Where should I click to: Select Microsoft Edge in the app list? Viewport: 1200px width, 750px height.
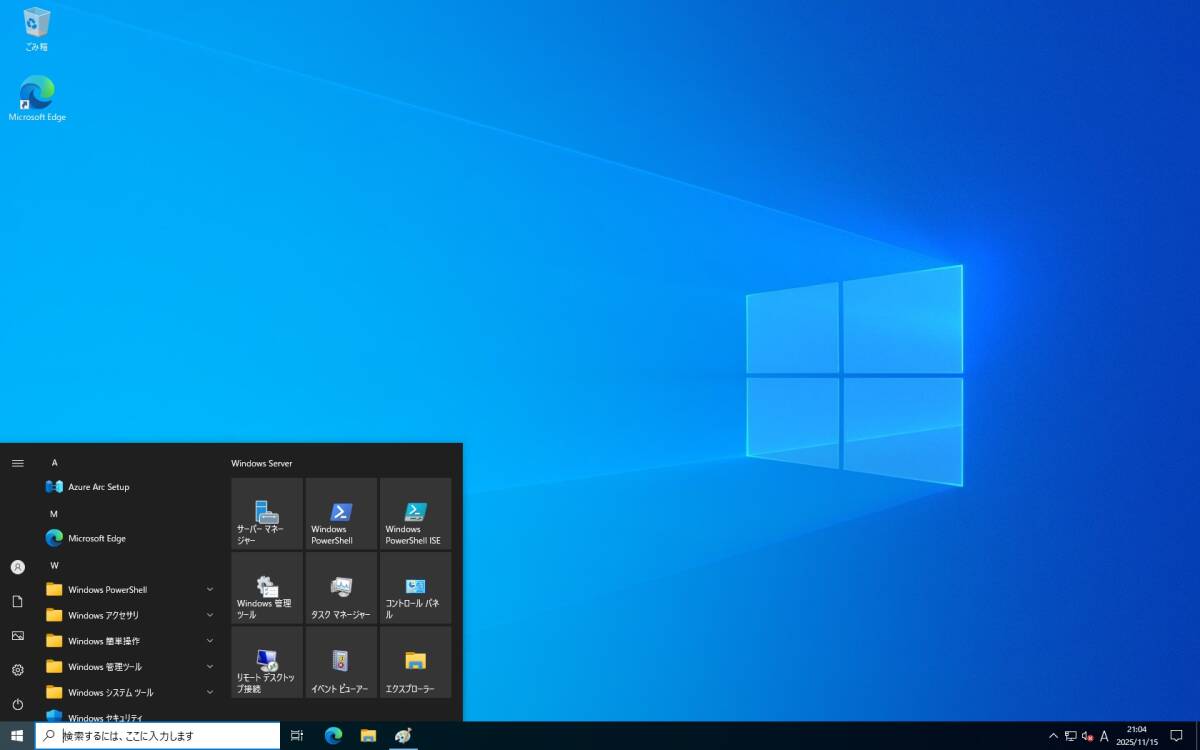pyautogui.click(x=96, y=538)
